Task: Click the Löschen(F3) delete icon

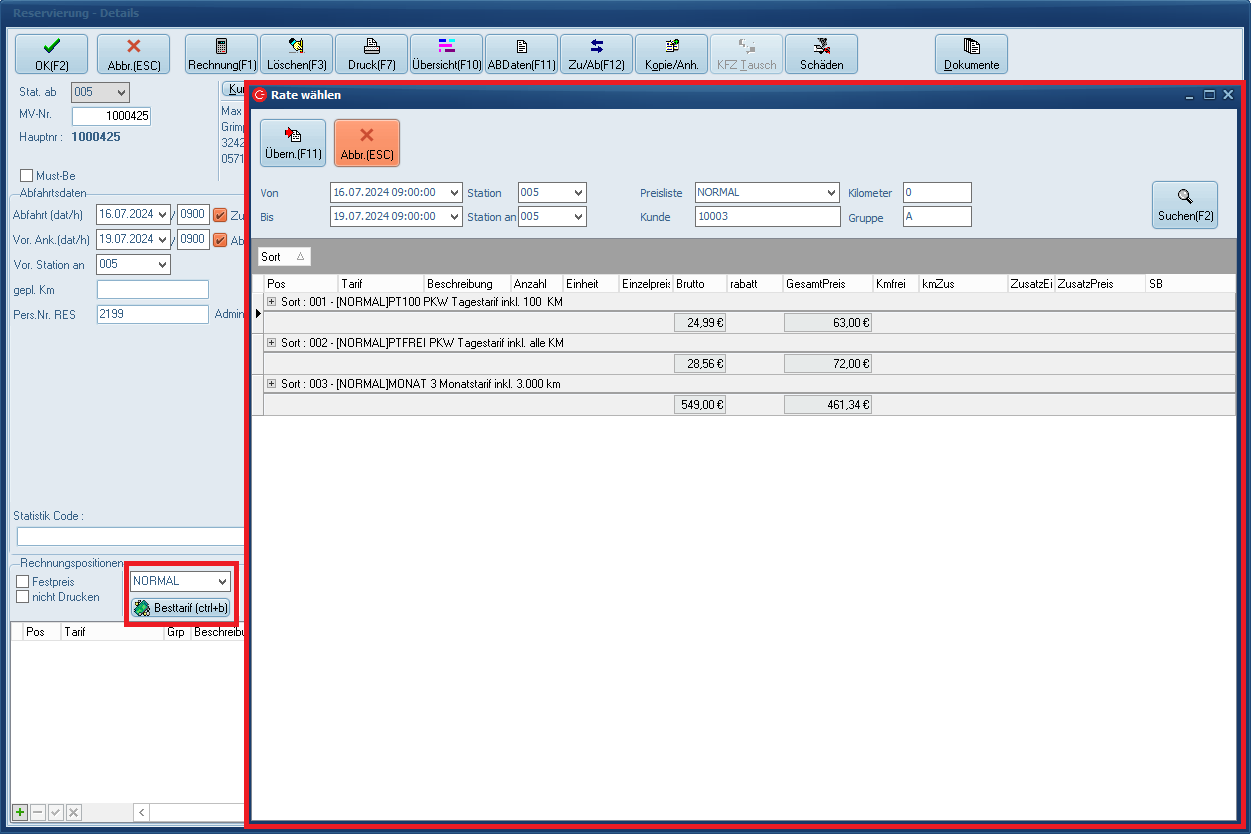Action: 296,54
